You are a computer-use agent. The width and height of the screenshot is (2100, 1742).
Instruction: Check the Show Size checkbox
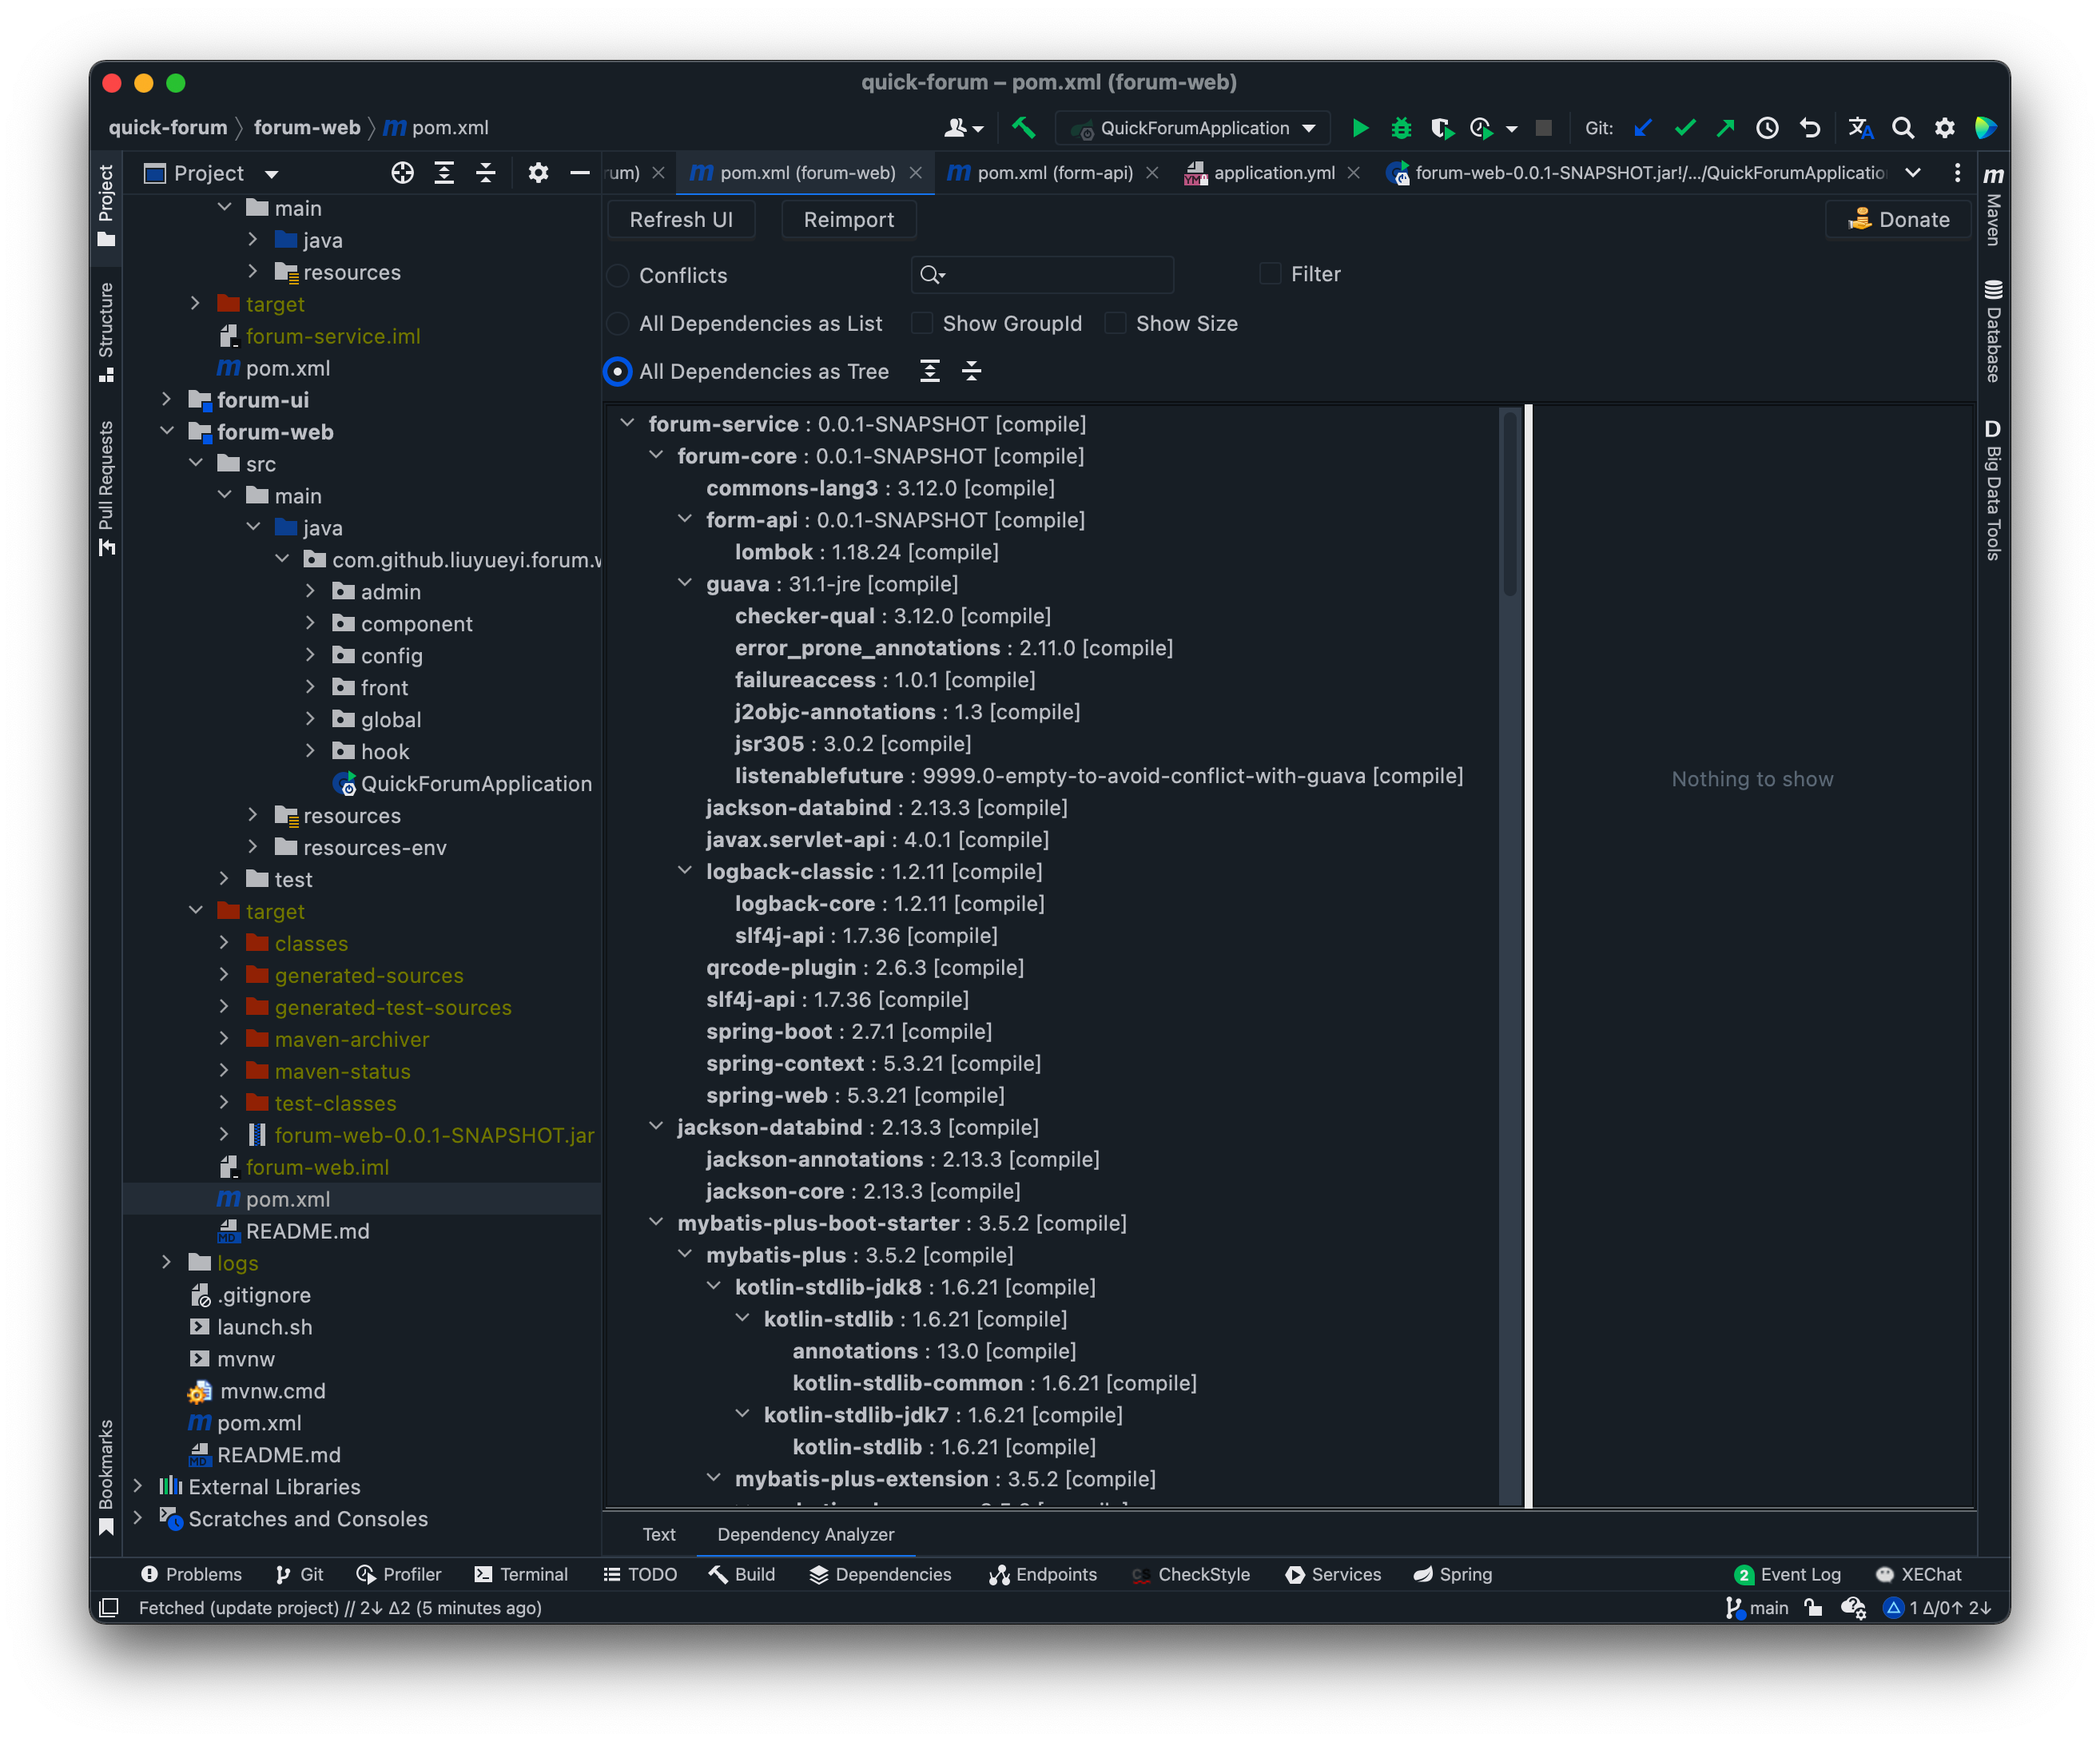pos(1116,324)
